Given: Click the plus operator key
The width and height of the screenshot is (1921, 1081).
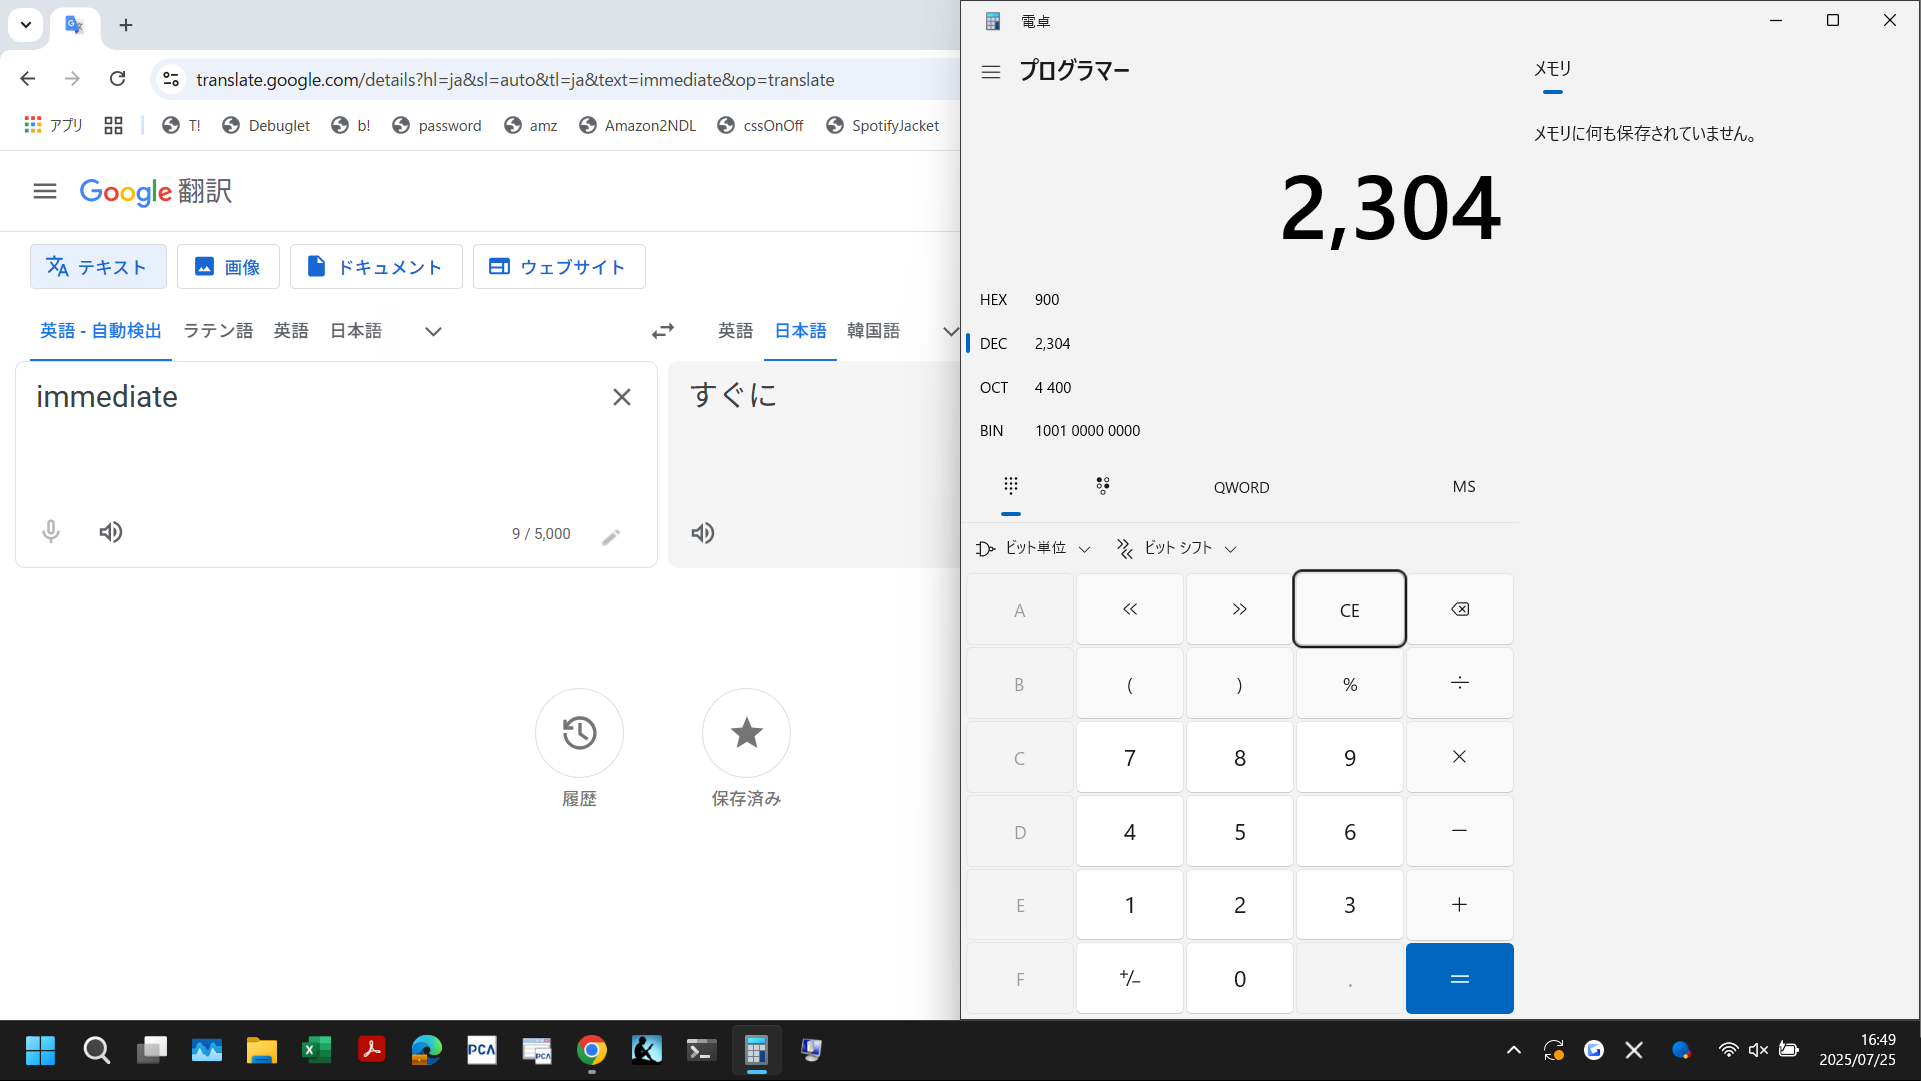Looking at the screenshot, I should (1460, 905).
